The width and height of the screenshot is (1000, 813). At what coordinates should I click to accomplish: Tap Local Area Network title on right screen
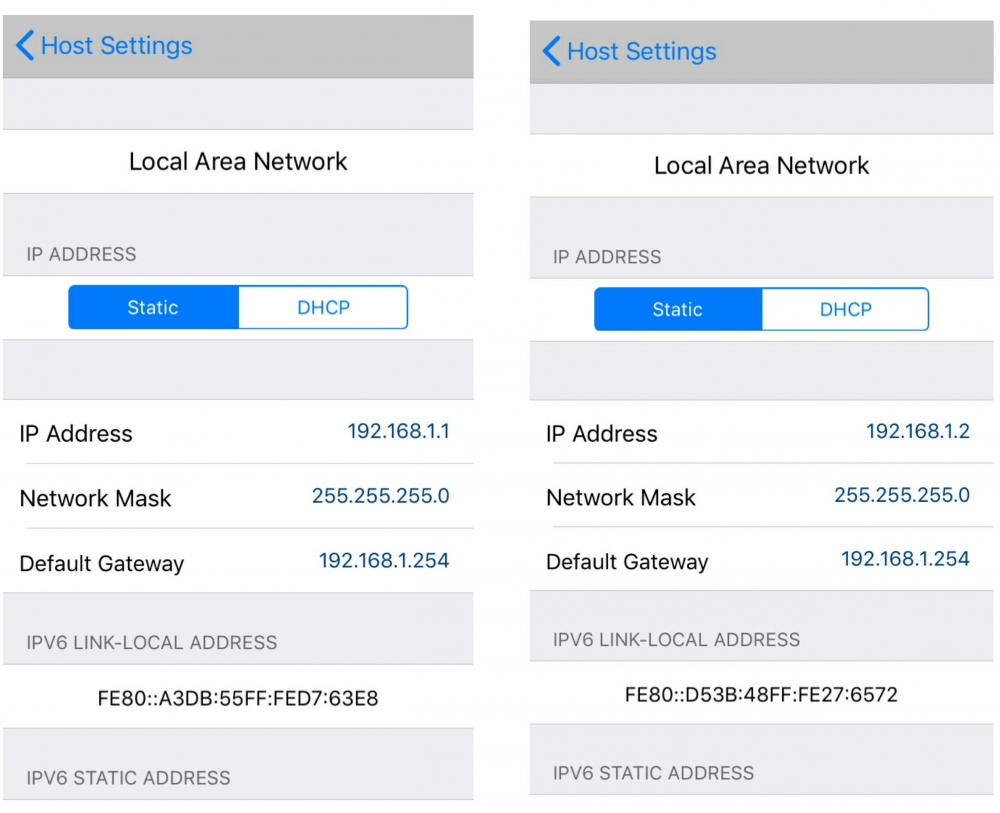tap(761, 166)
